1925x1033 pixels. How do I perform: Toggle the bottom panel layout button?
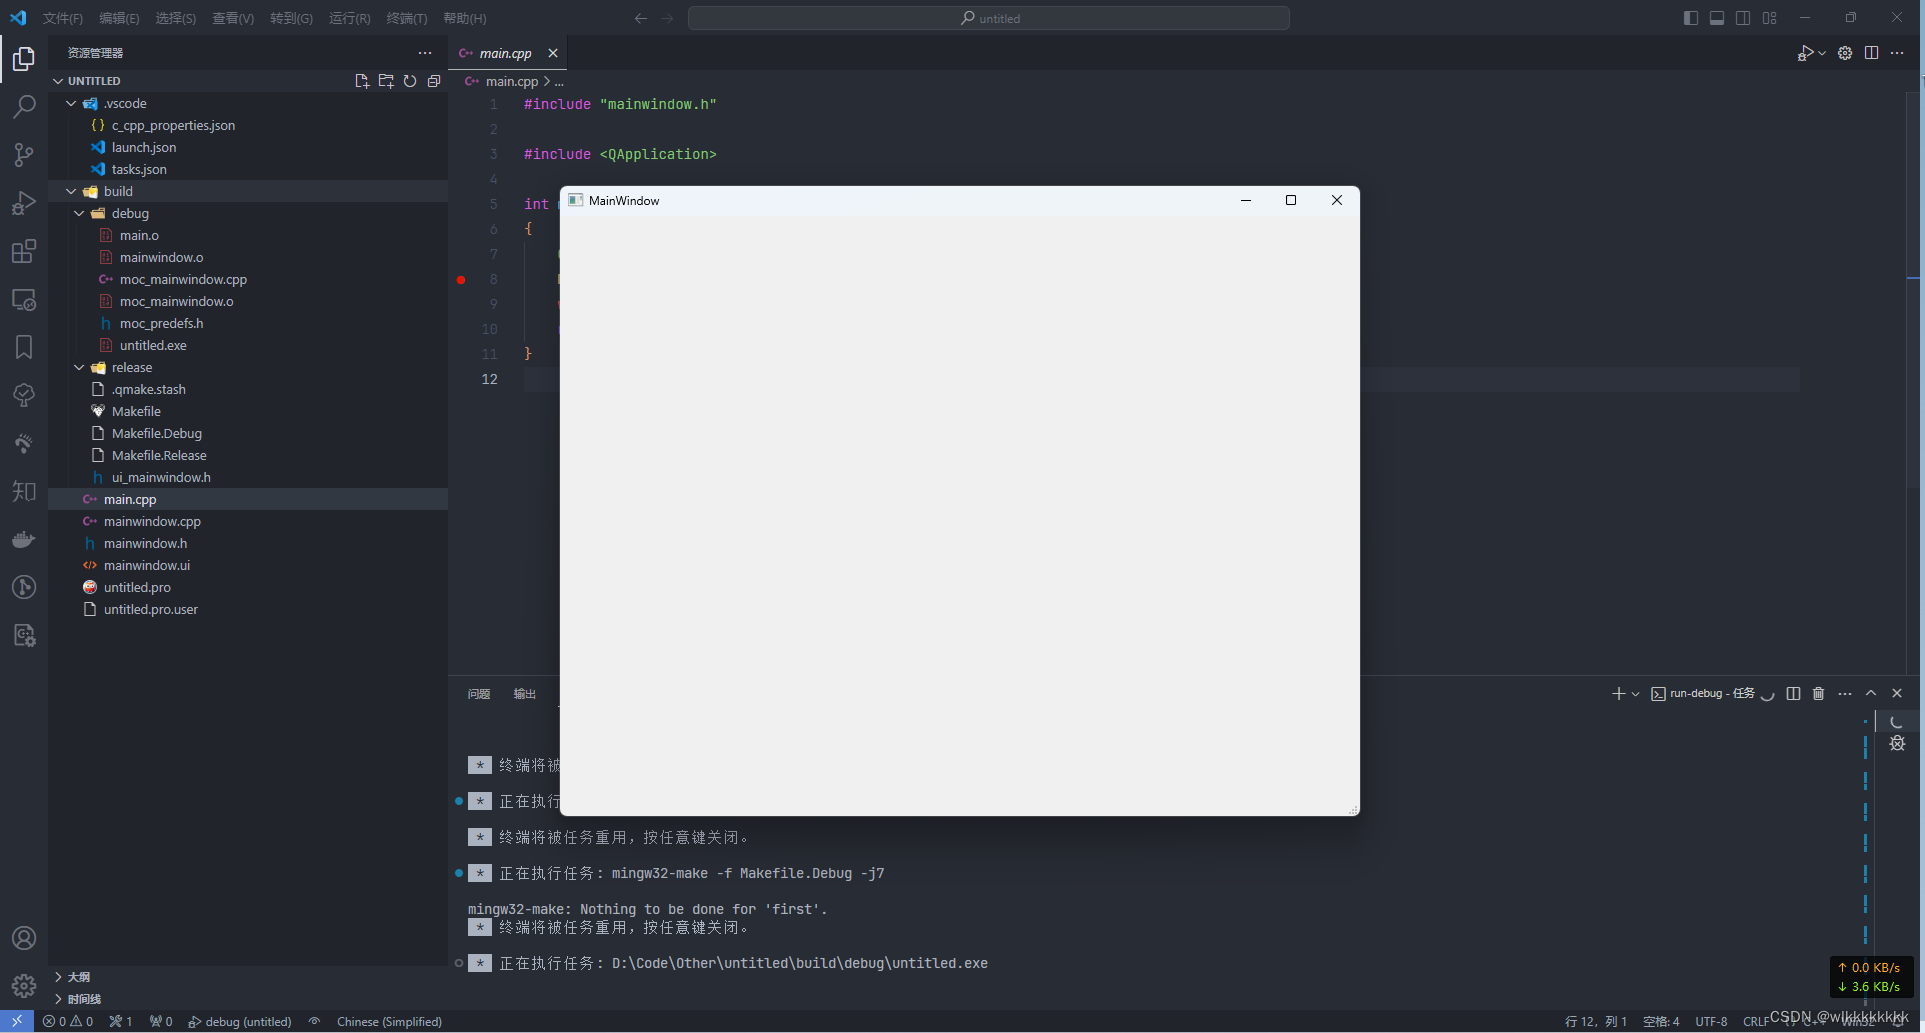click(x=1717, y=18)
